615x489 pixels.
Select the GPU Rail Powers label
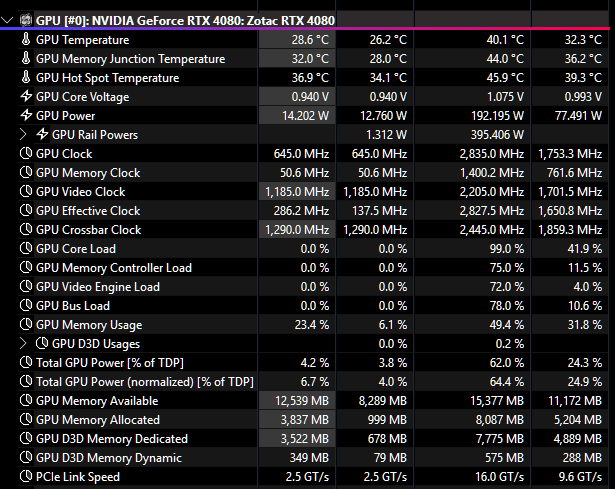(95, 135)
